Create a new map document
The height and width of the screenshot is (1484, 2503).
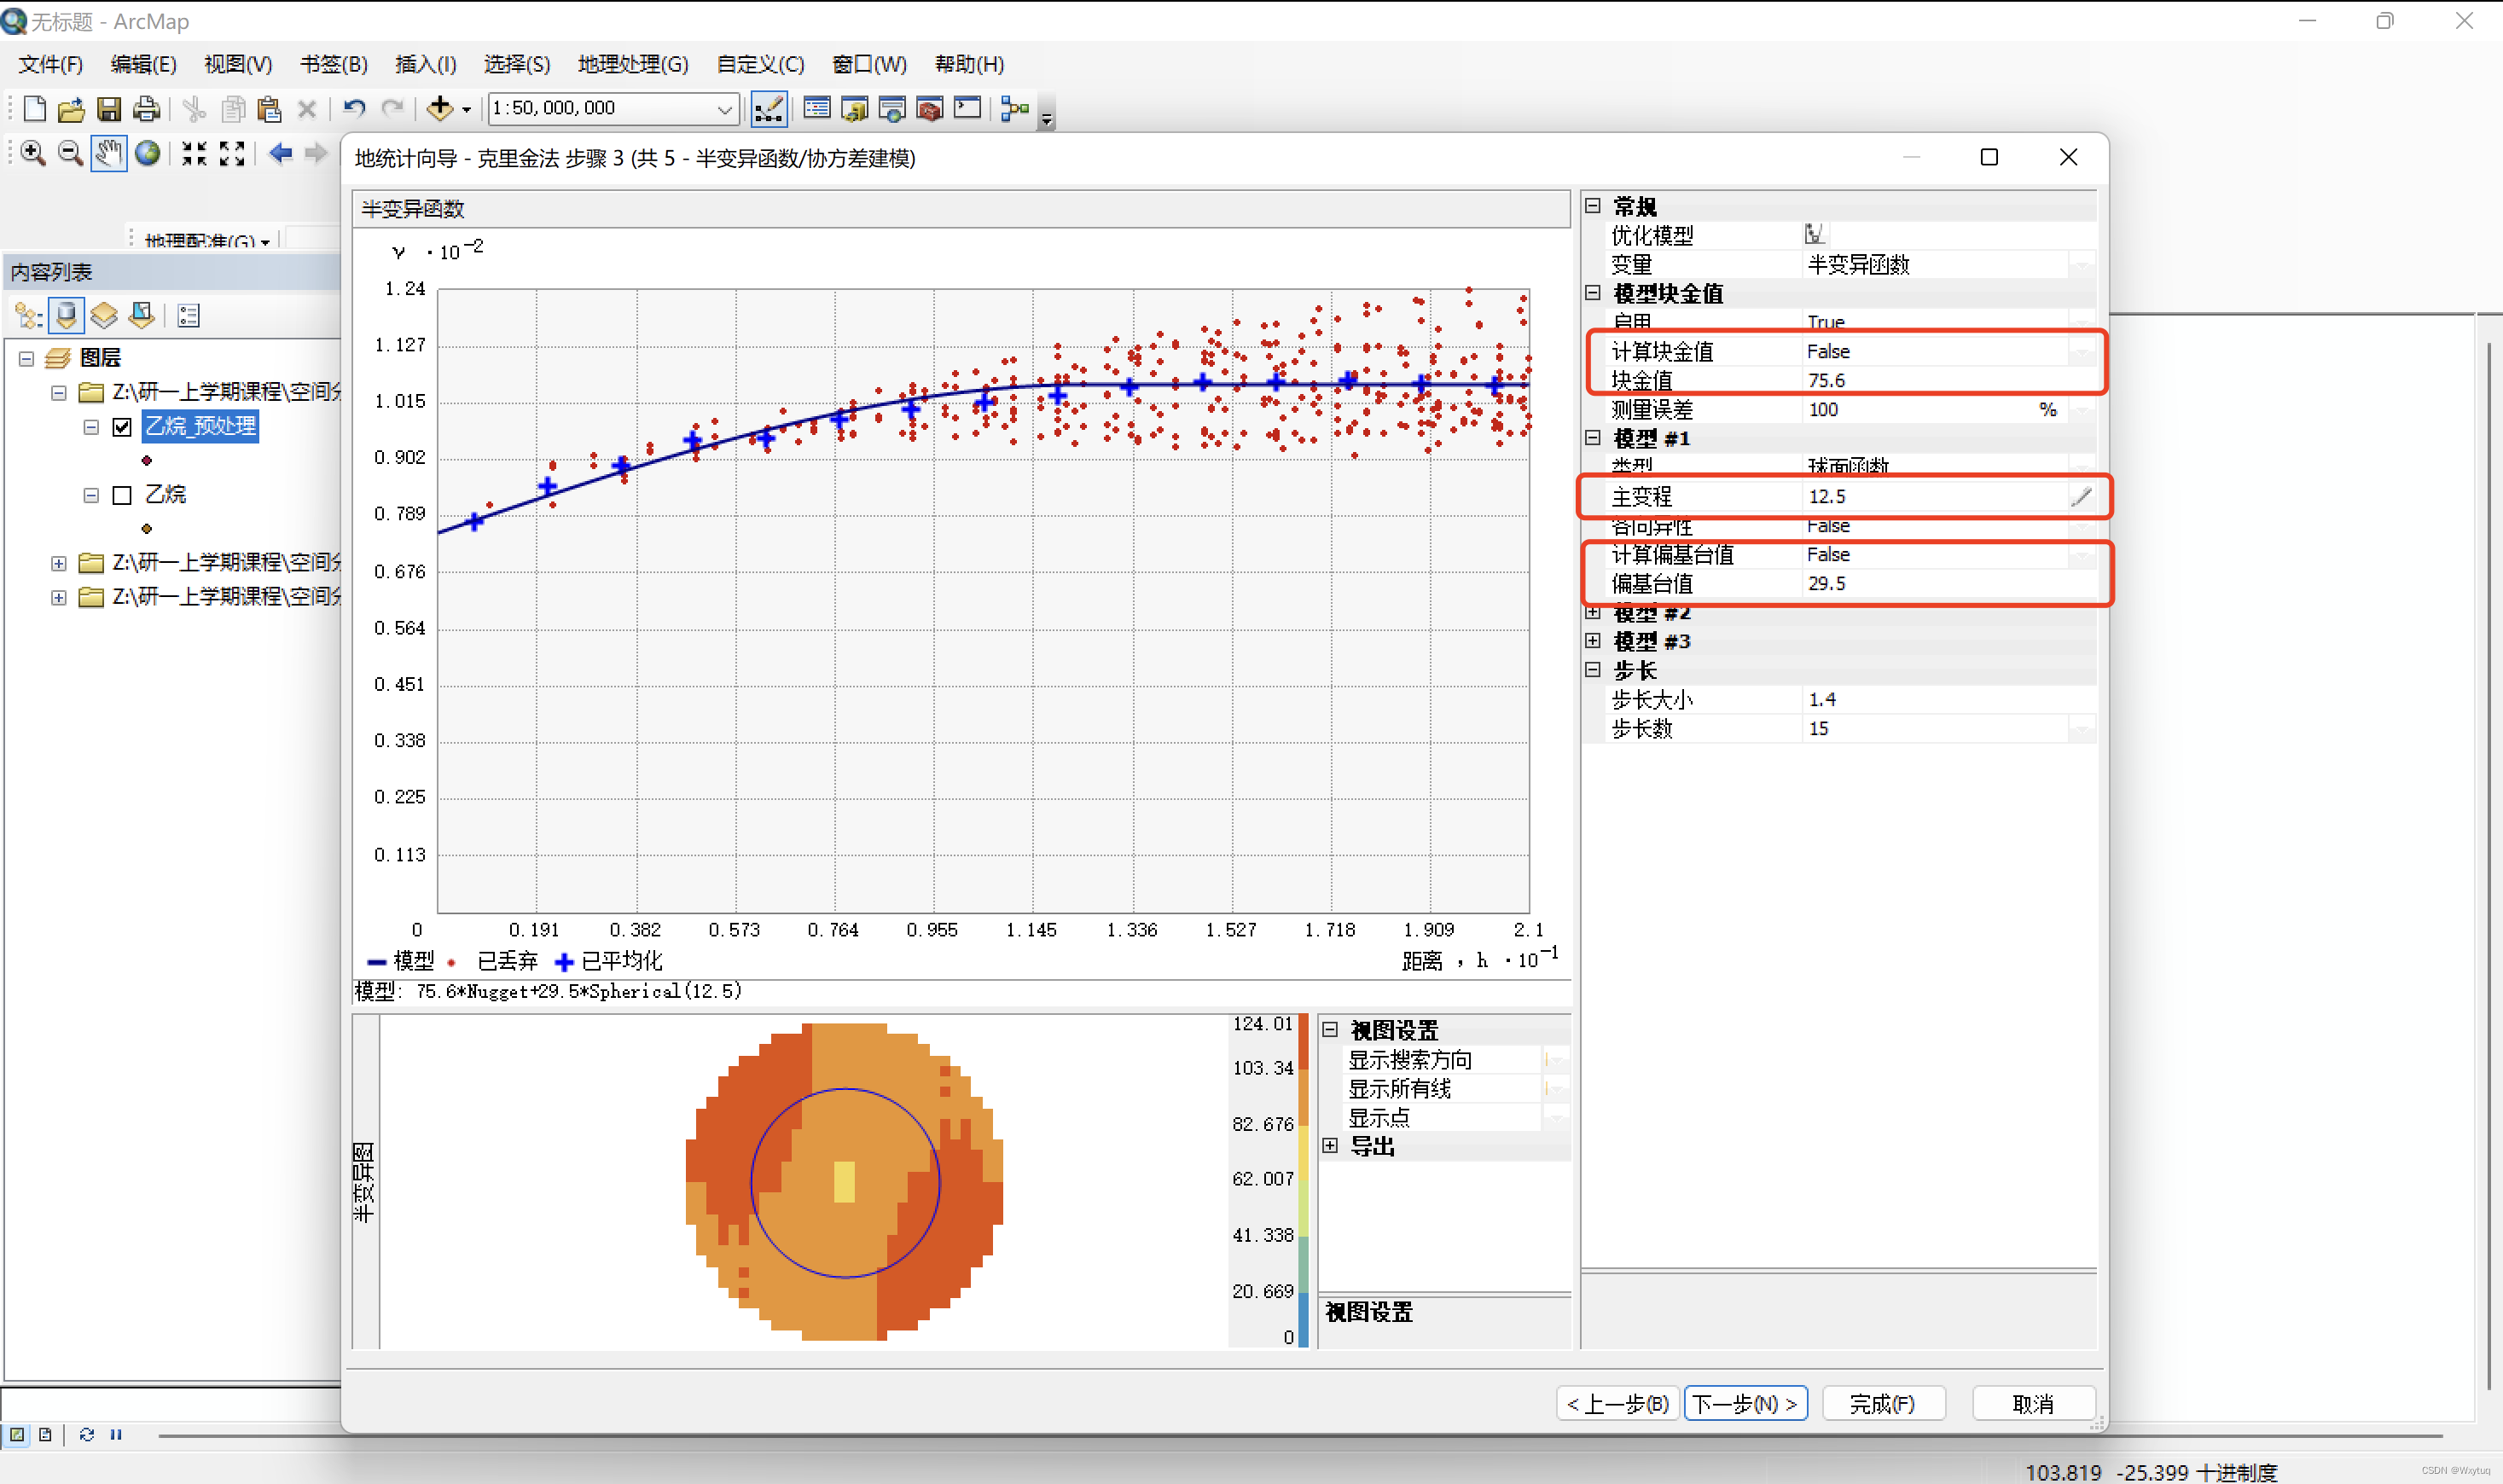coord(34,108)
